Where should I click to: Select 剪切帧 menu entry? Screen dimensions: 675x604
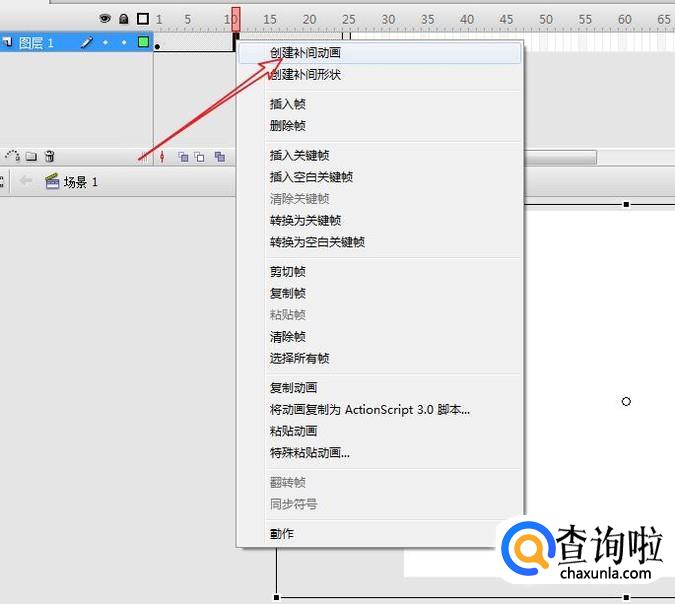pyautogui.click(x=380, y=272)
